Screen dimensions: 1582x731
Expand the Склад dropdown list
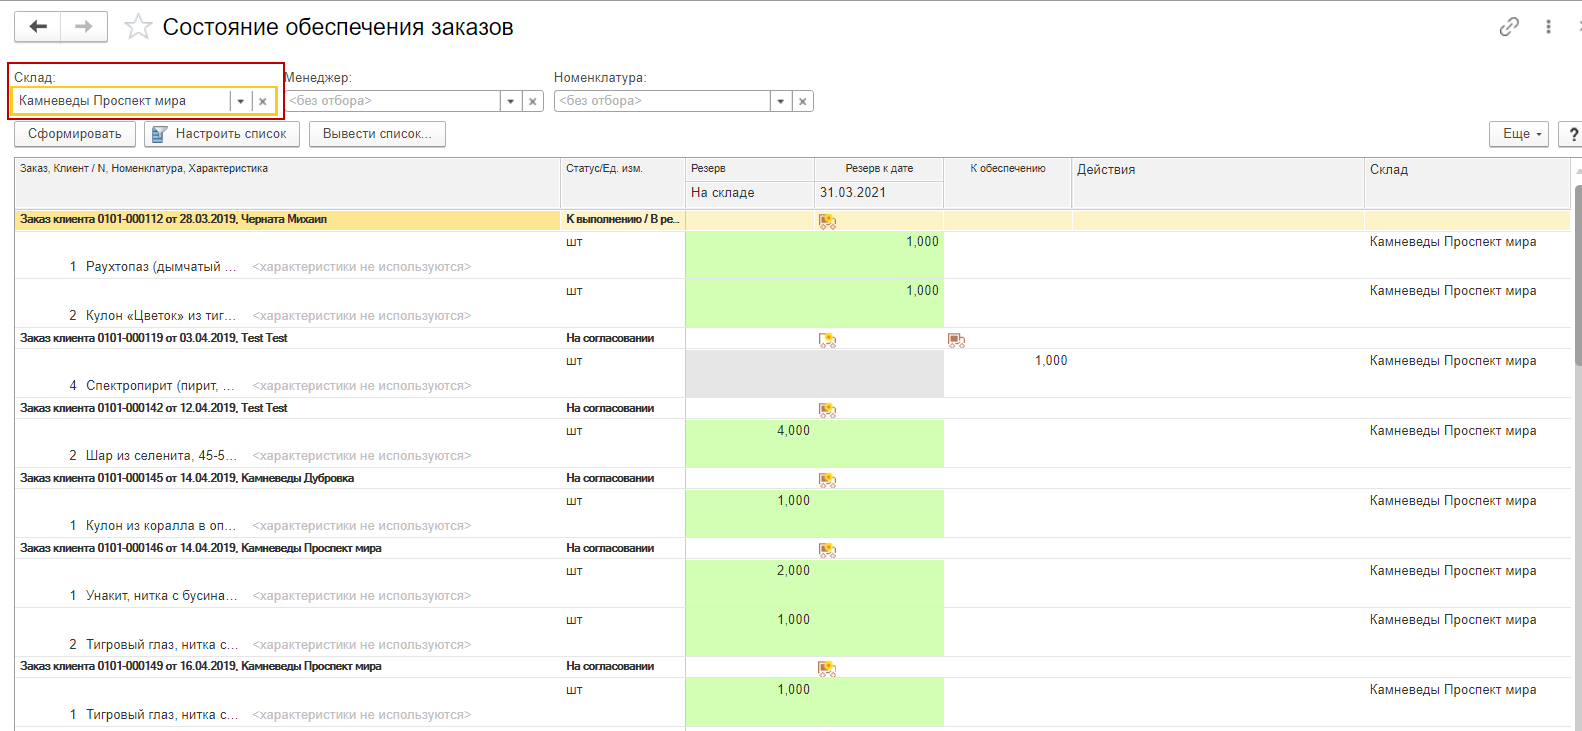241,101
